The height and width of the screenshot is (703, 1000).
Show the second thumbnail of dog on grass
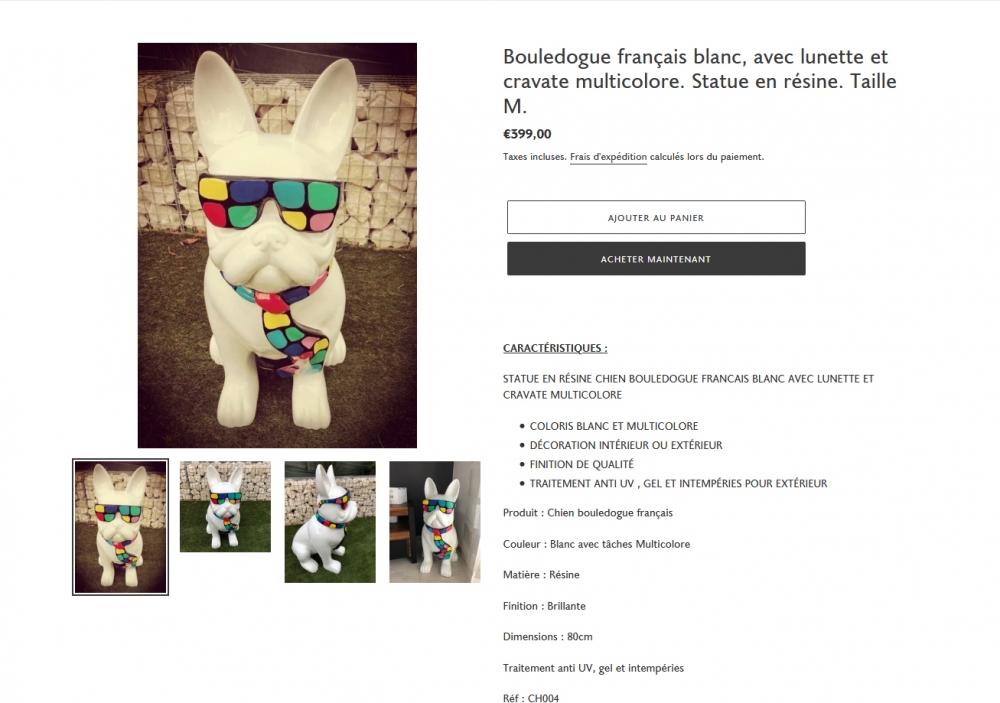pyautogui.click(x=225, y=507)
